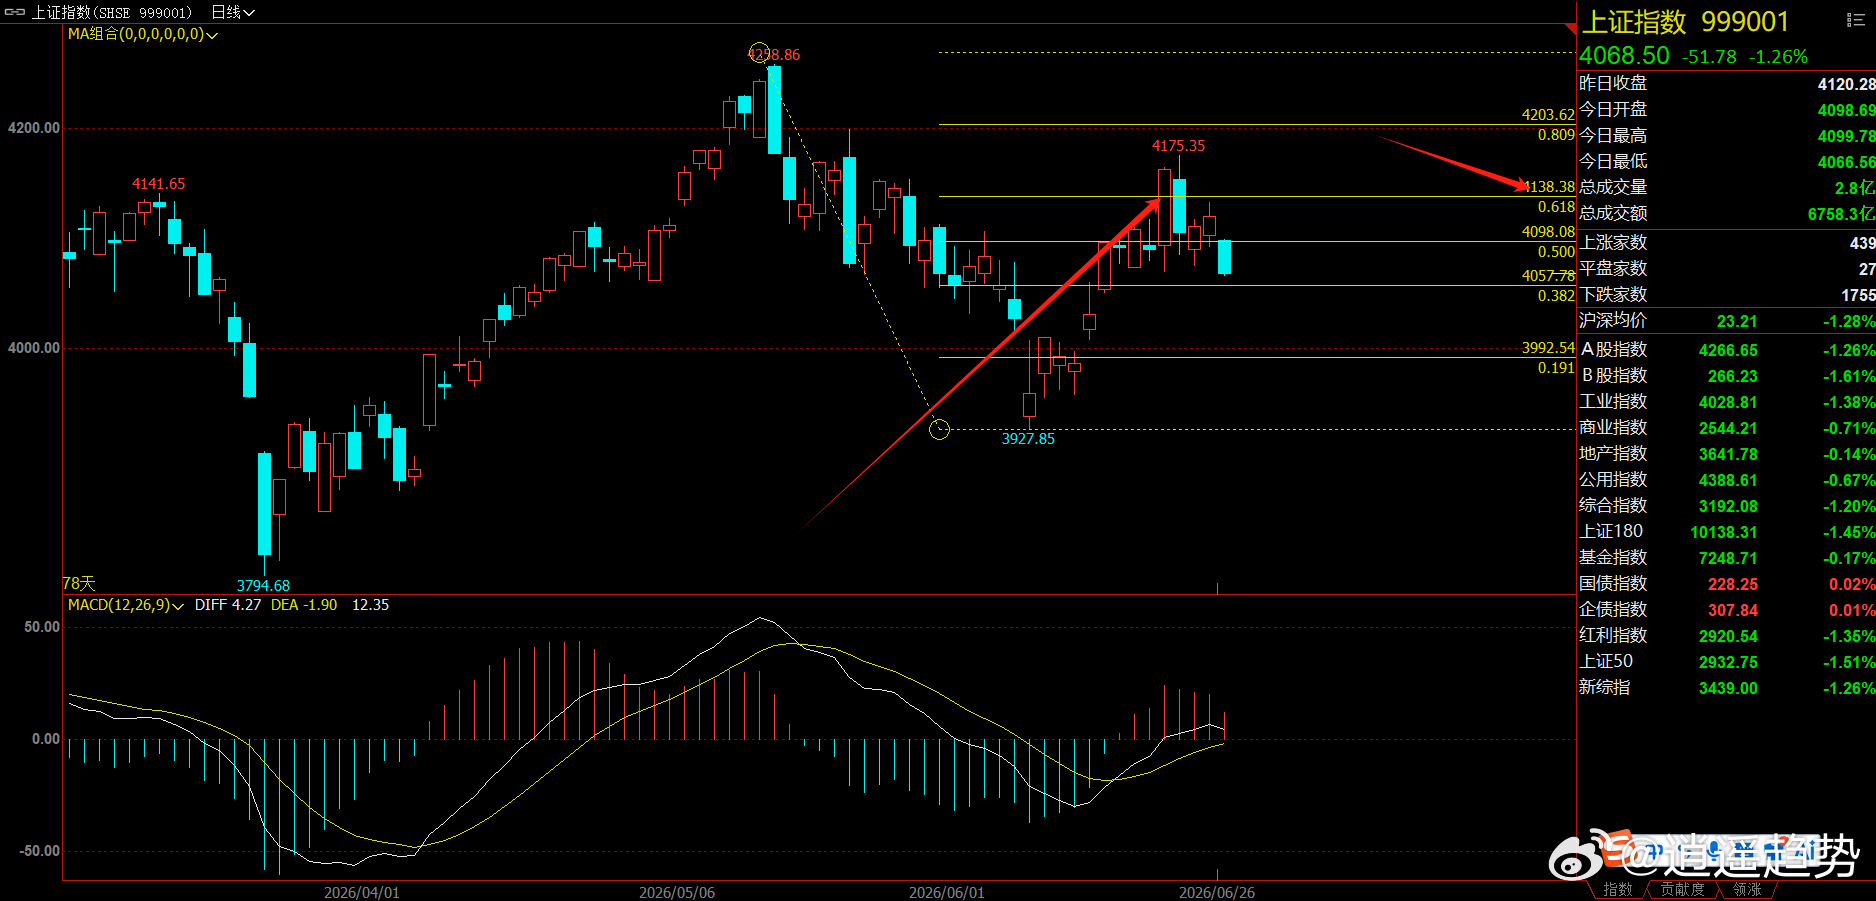Click the 4203.62 retracement price

tap(1548, 115)
